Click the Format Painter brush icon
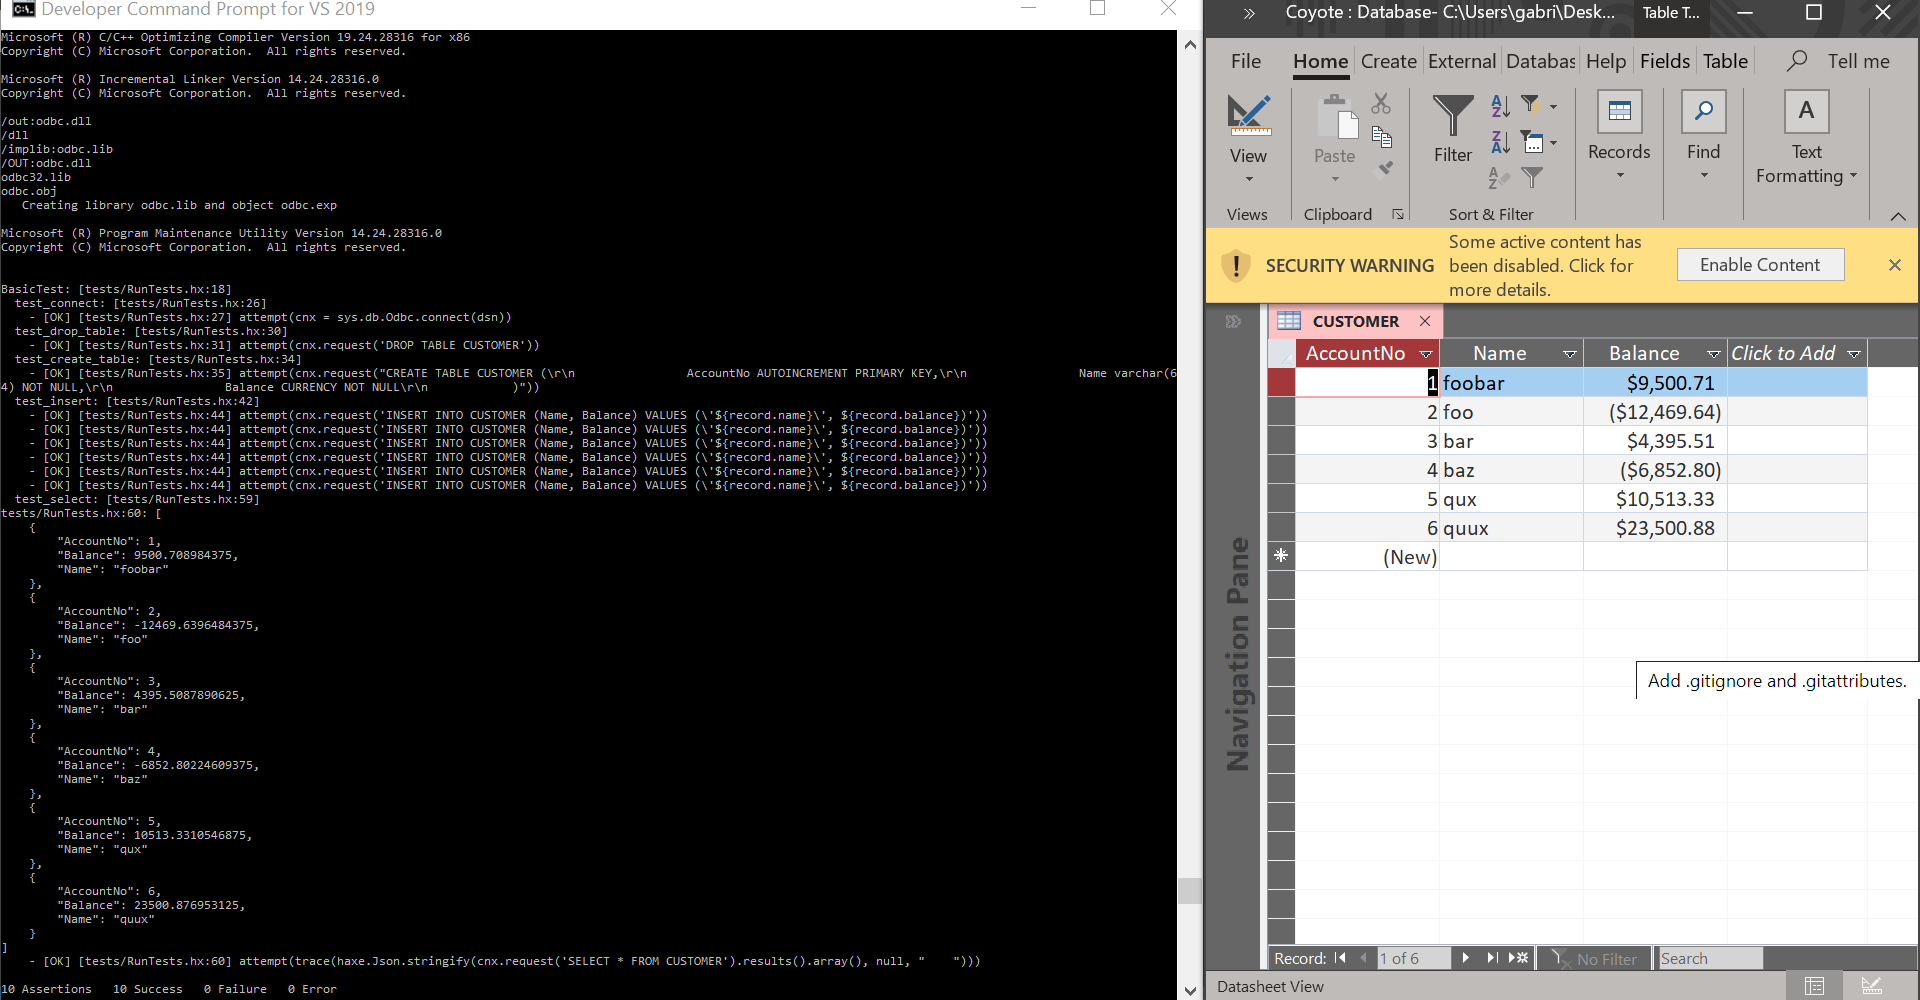Viewport: 1920px width, 1000px height. coord(1384,168)
